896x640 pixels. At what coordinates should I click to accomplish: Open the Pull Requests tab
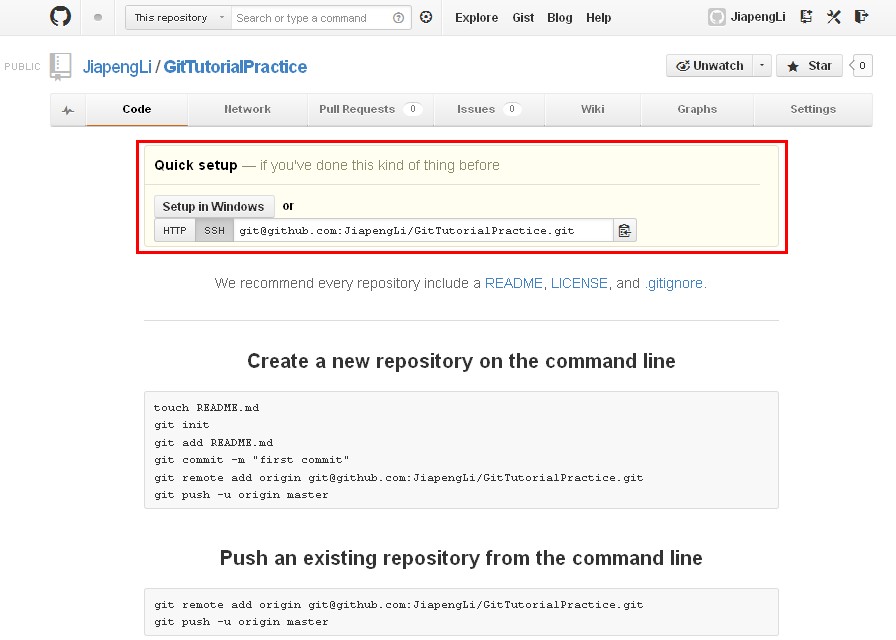pyautogui.click(x=370, y=109)
